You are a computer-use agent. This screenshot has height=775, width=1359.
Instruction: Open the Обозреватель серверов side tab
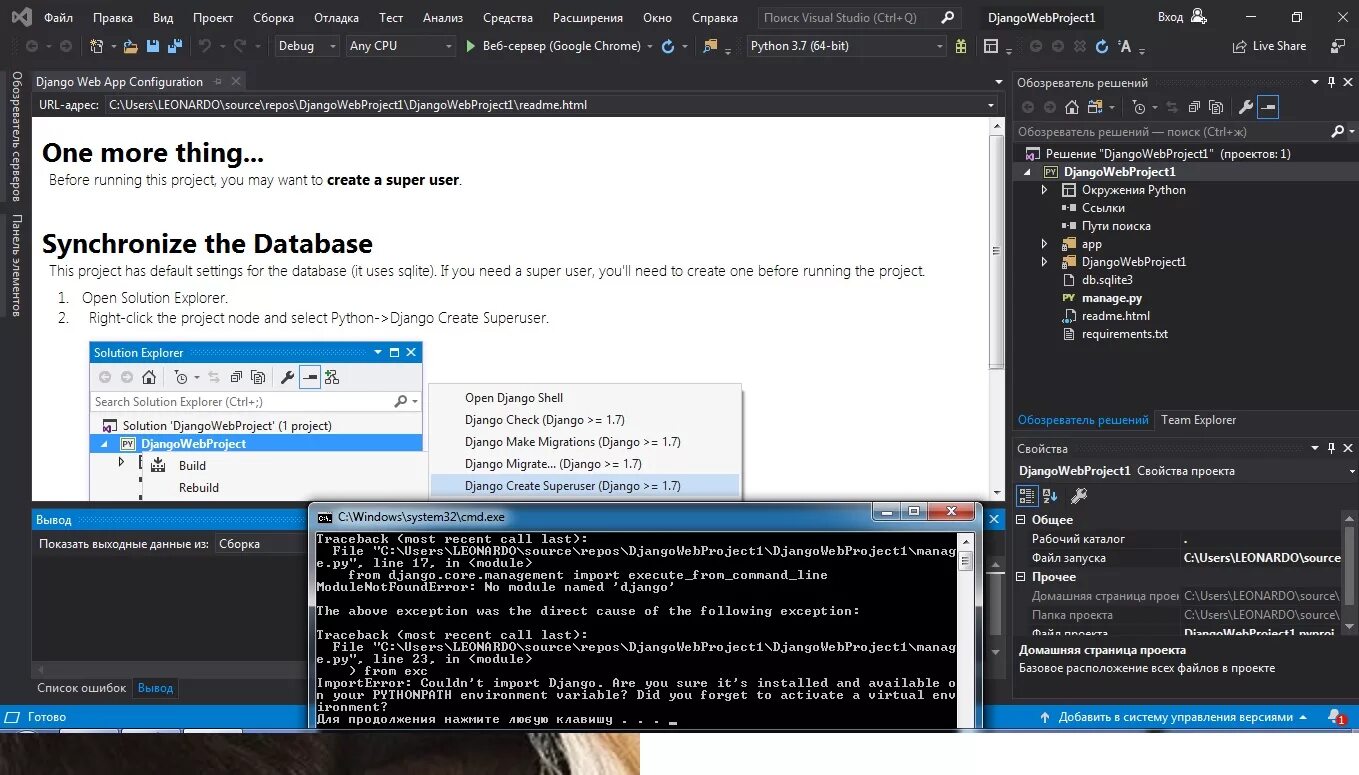pyautogui.click(x=16, y=137)
